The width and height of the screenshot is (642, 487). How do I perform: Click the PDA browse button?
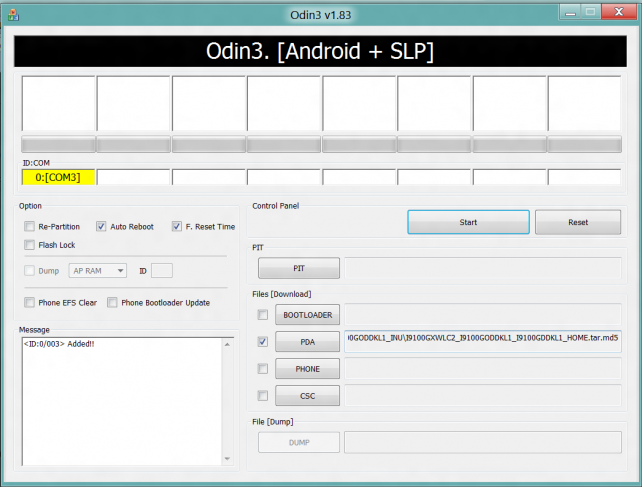pyautogui.click(x=307, y=342)
